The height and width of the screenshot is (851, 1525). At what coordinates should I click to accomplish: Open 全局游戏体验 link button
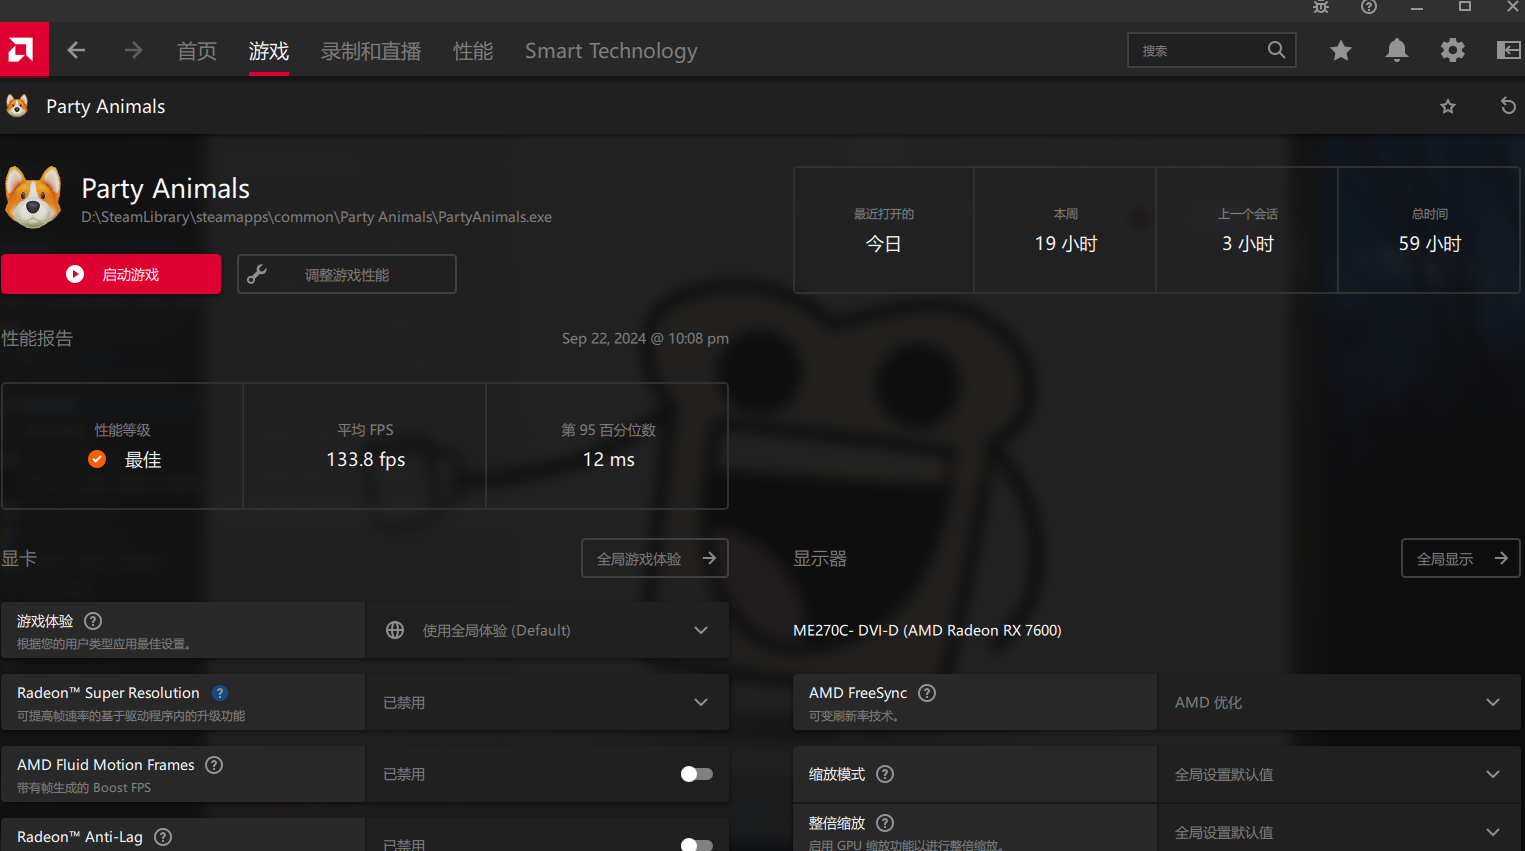655,558
